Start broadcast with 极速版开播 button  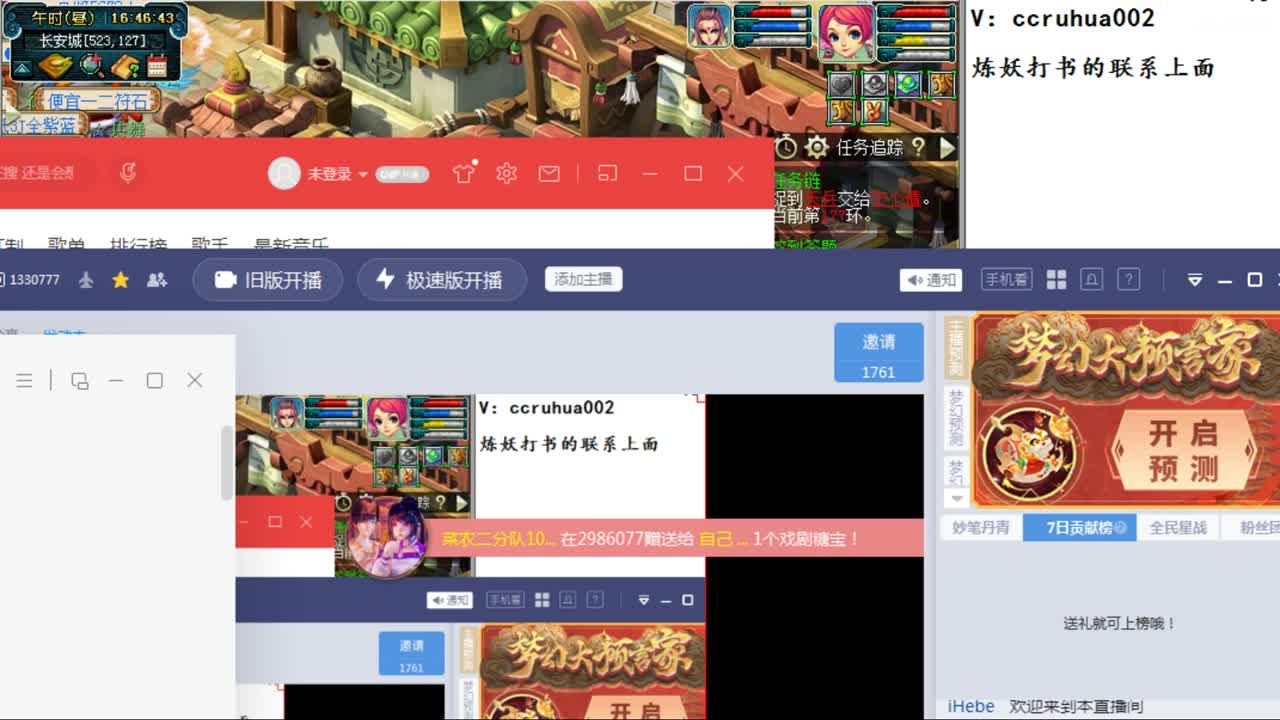[442, 280]
